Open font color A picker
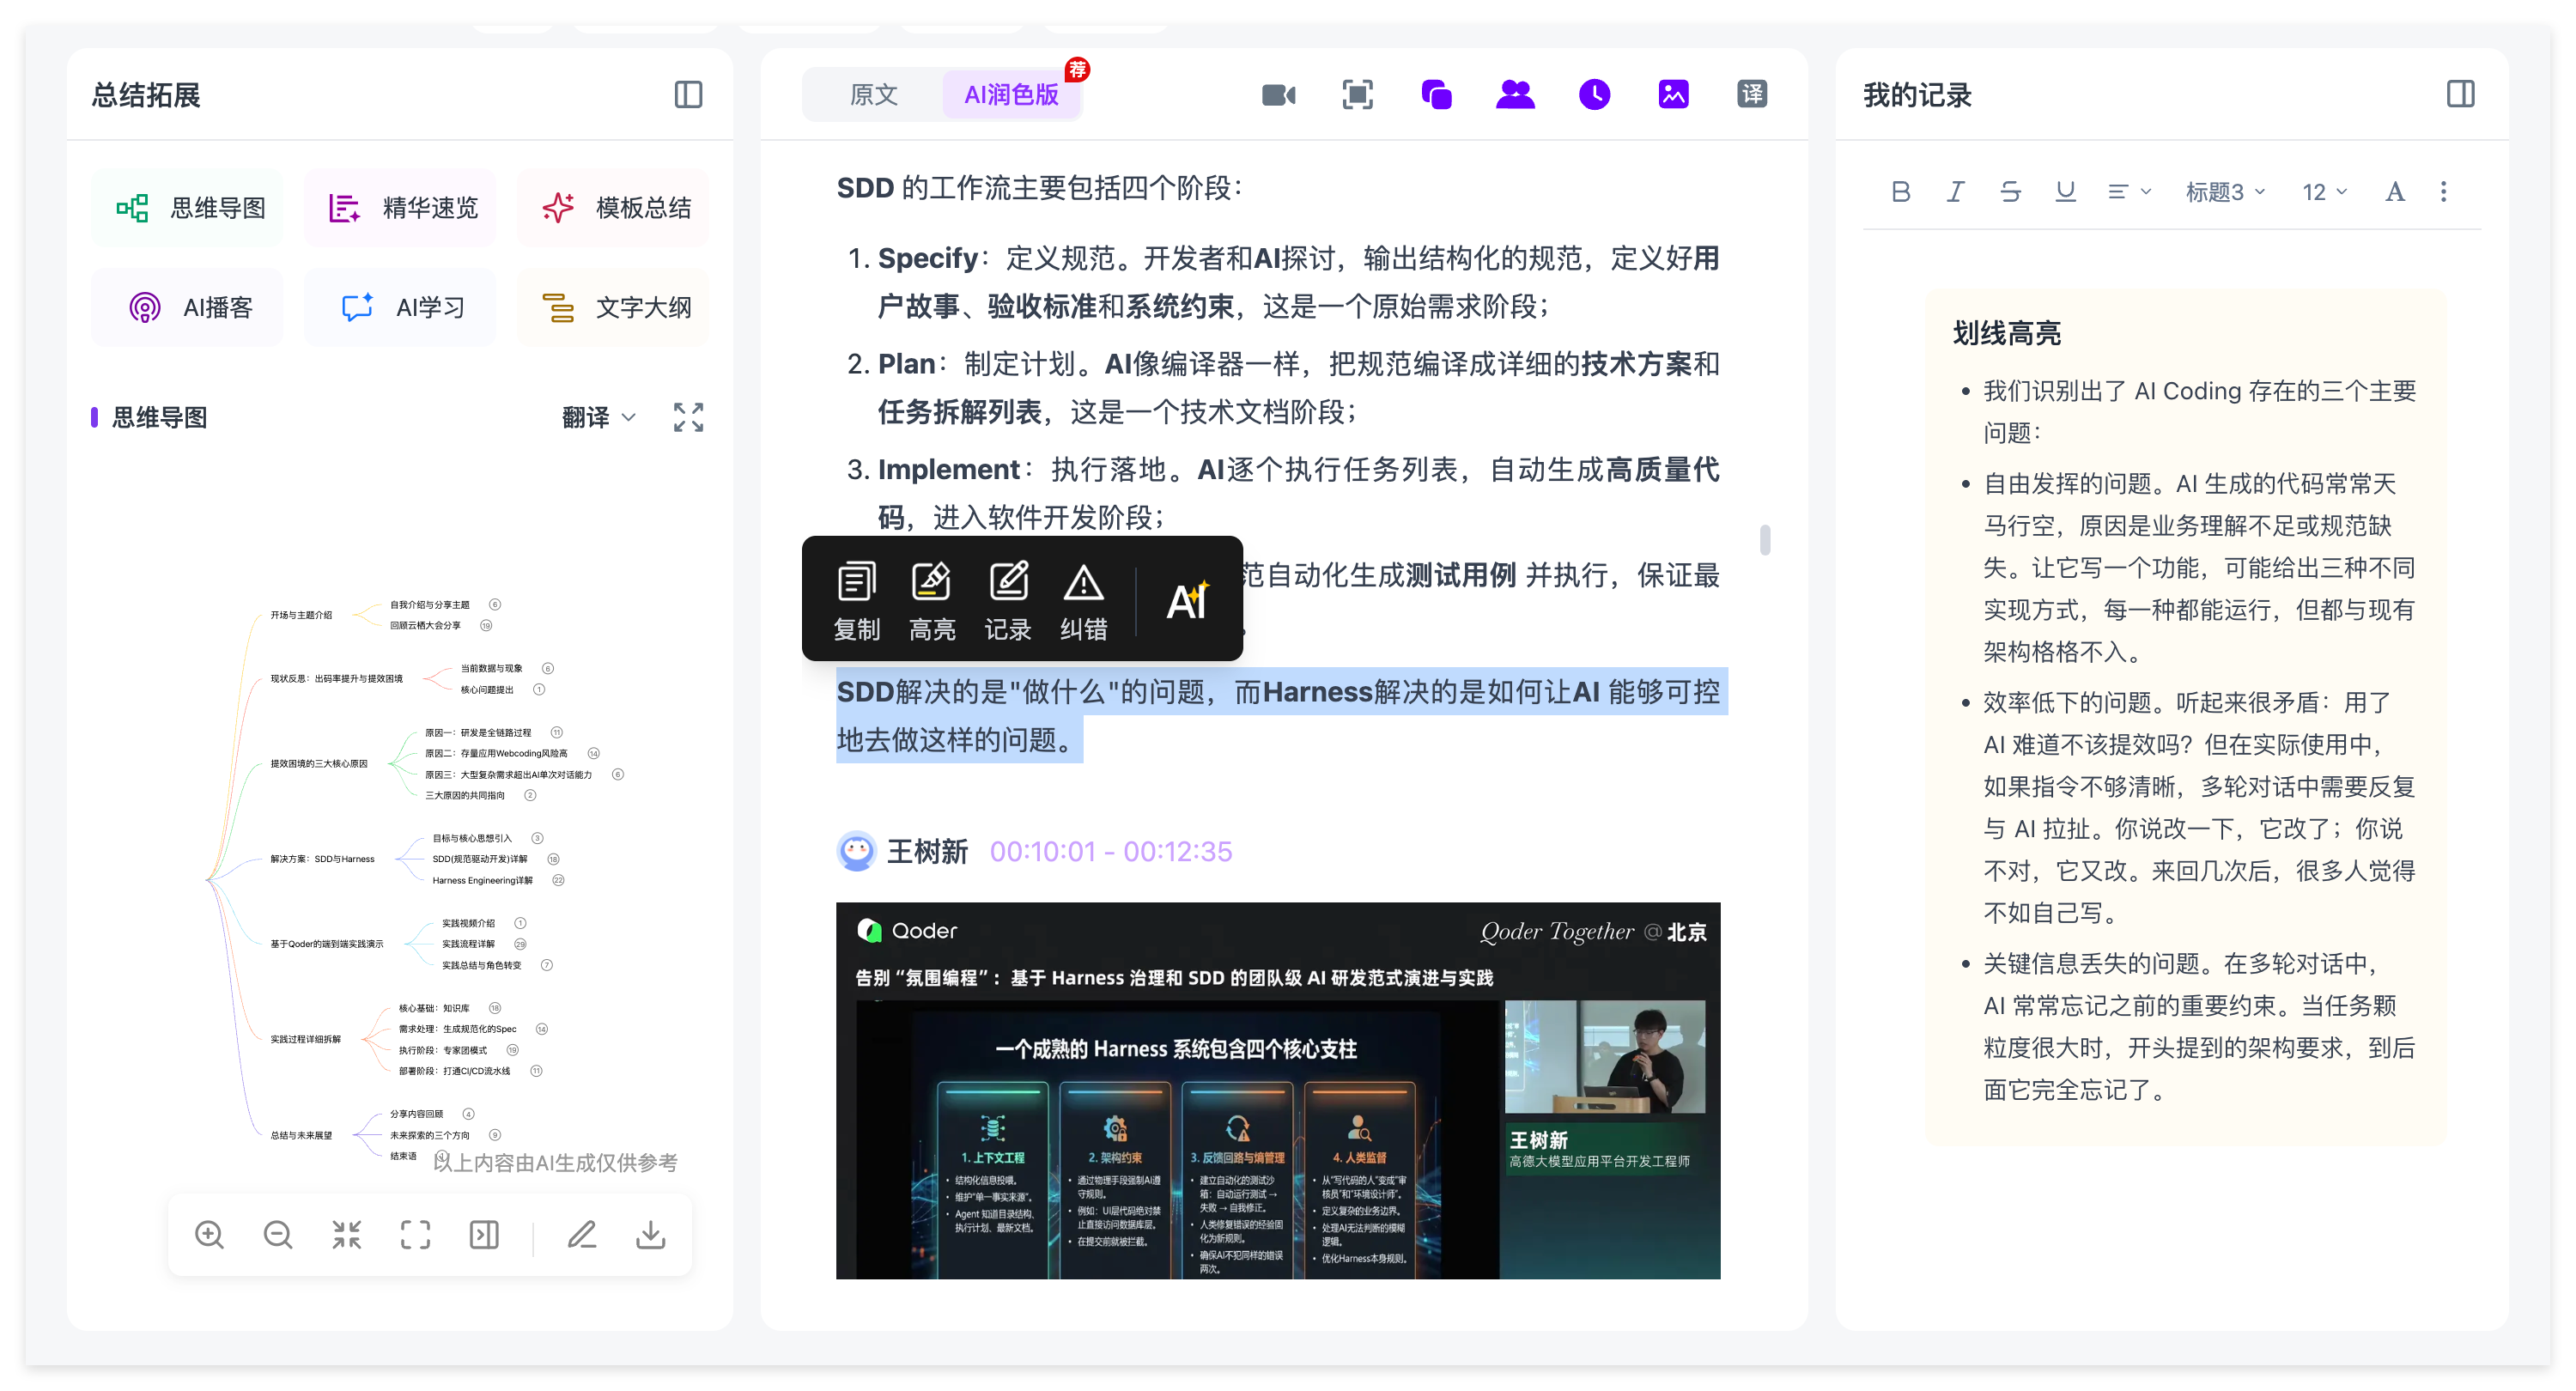This screenshot has width=2576, height=1391. click(2394, 191)
